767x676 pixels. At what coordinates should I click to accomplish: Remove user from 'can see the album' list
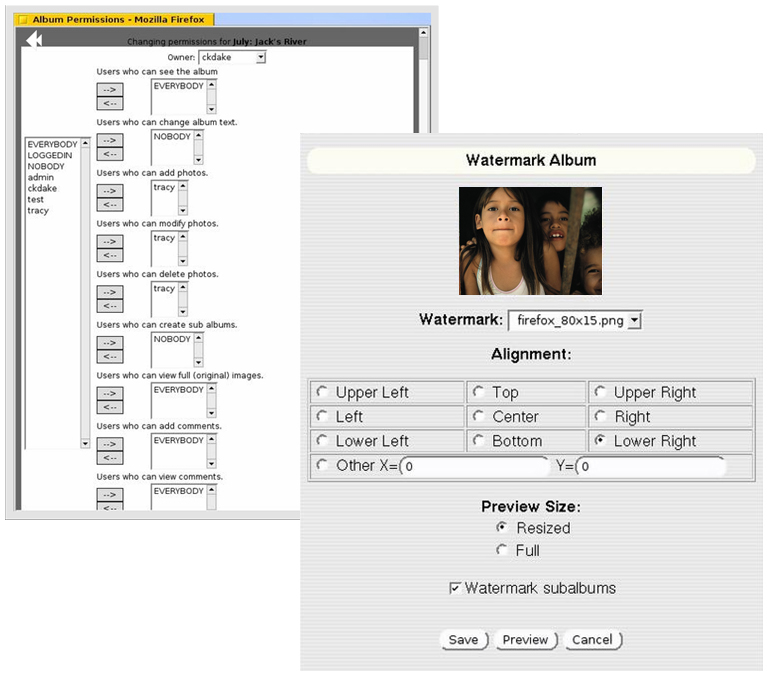110,103
